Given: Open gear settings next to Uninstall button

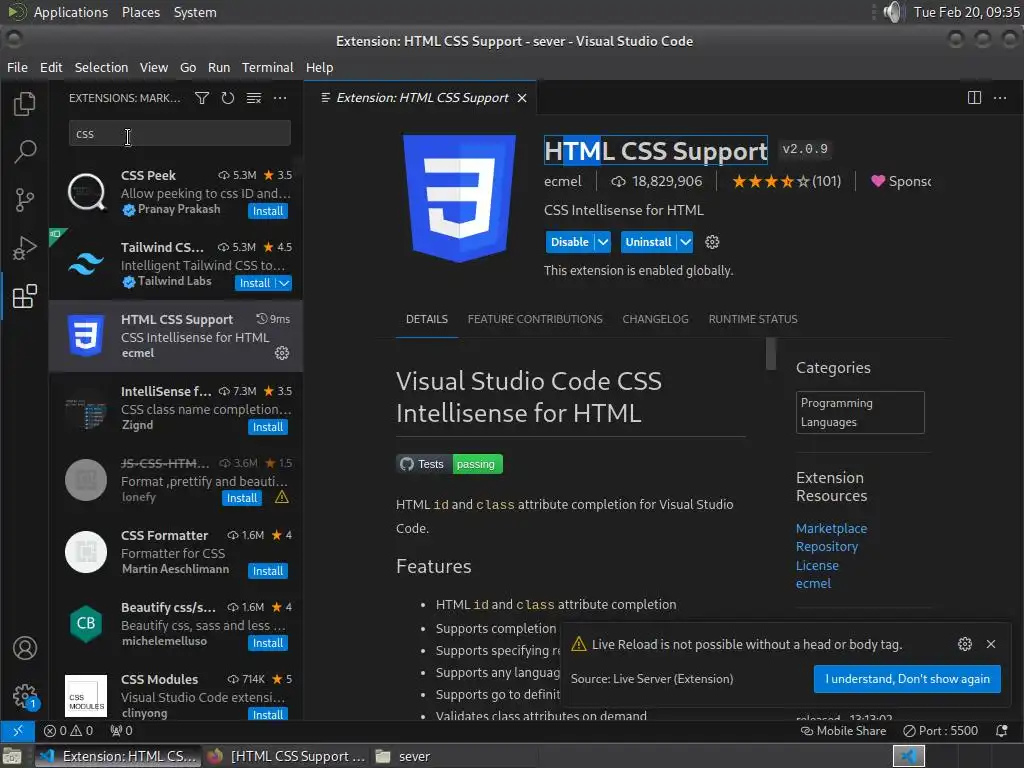Looking at the screenshot, I should tap(712, 242).
